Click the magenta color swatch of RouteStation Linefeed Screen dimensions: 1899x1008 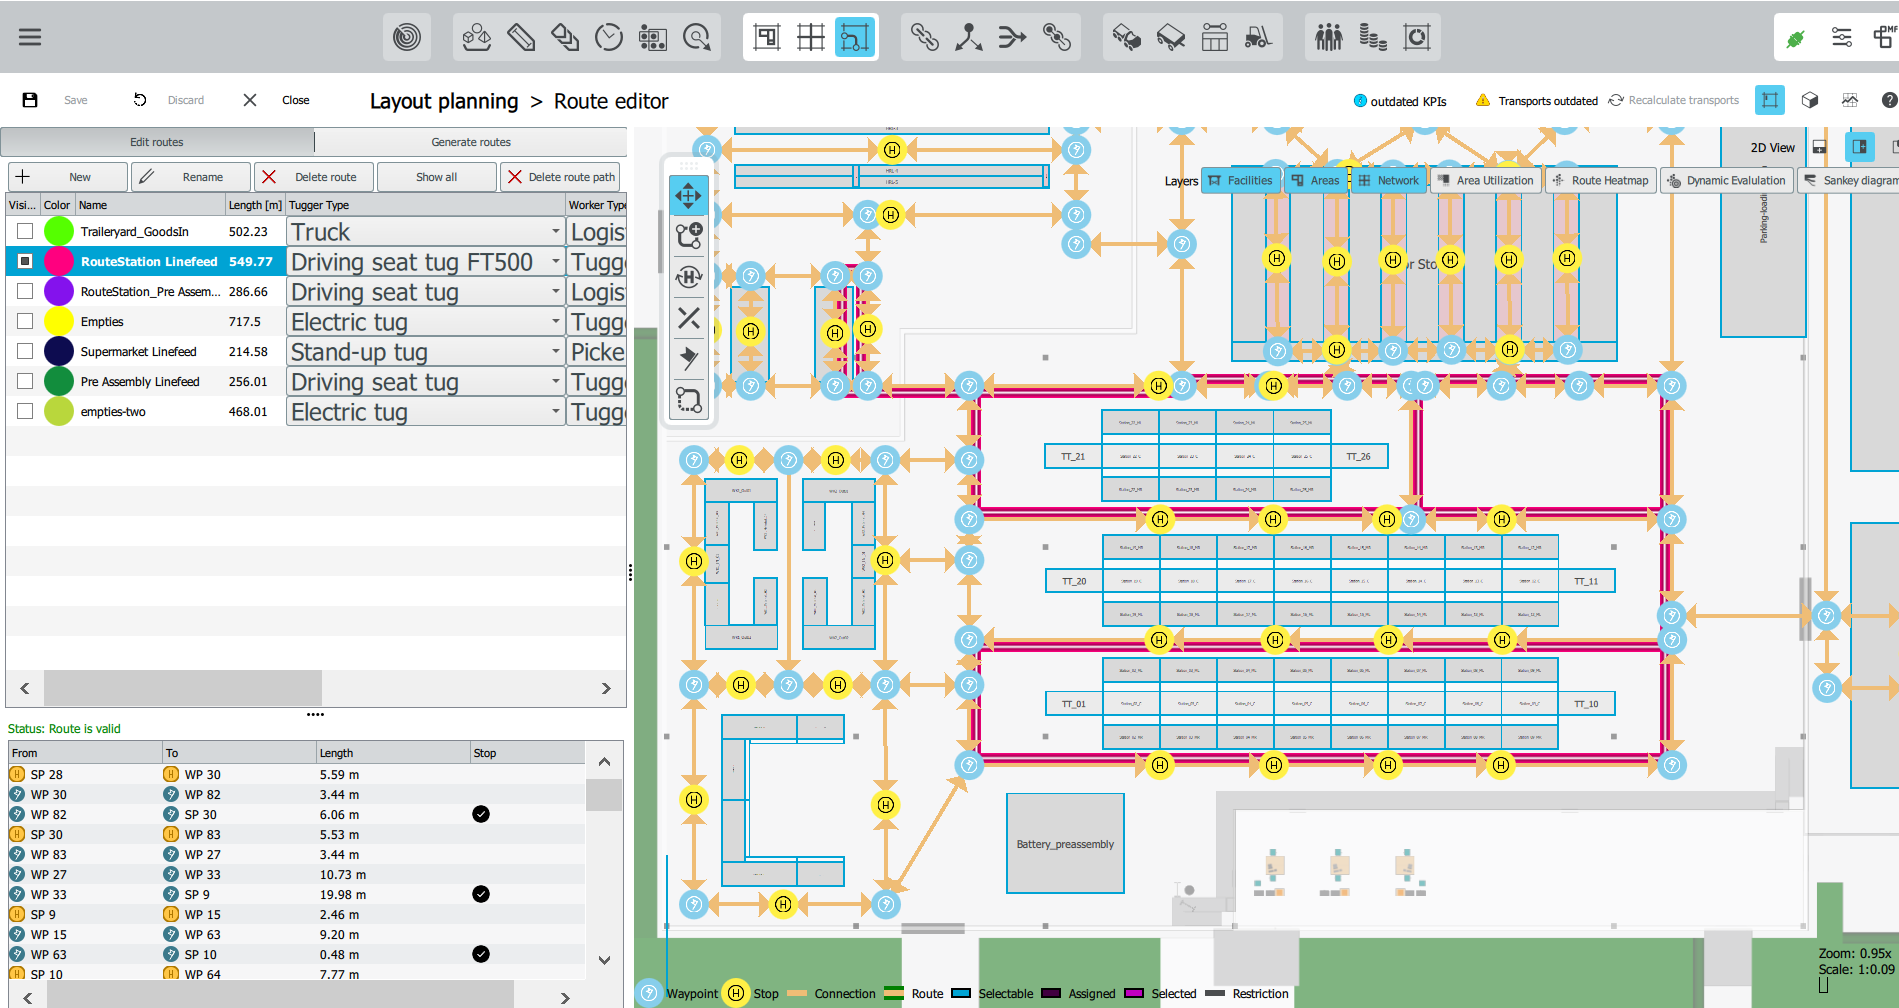coord(59,261)
